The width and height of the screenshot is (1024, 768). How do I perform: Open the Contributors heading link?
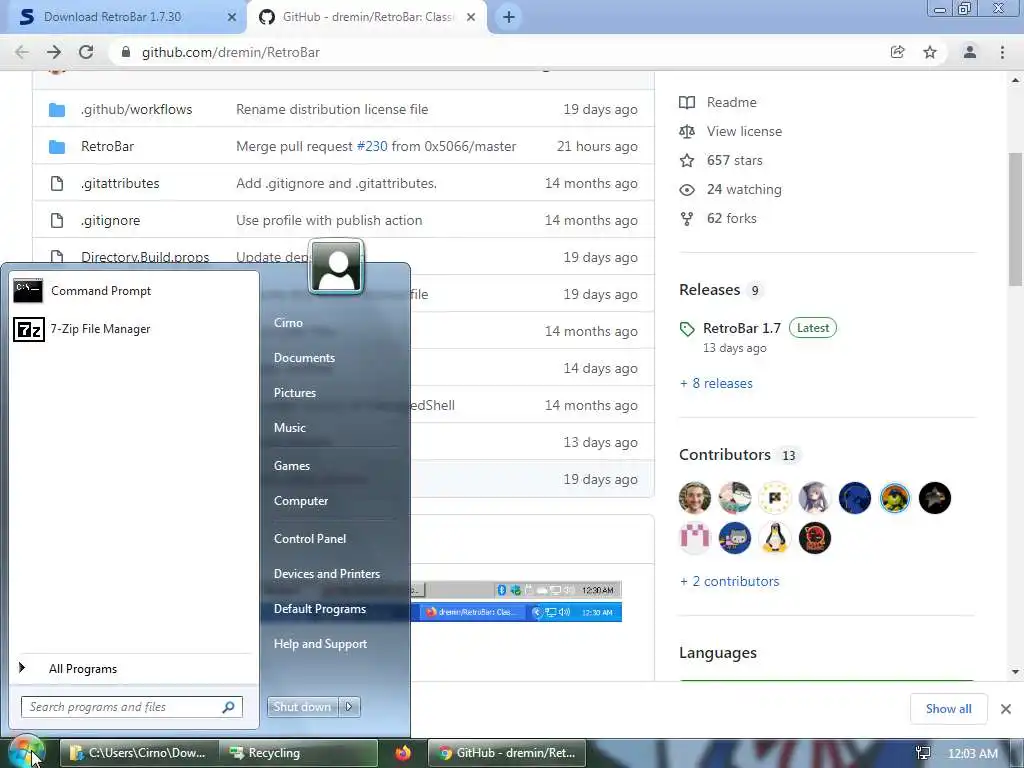click(725, 455)
